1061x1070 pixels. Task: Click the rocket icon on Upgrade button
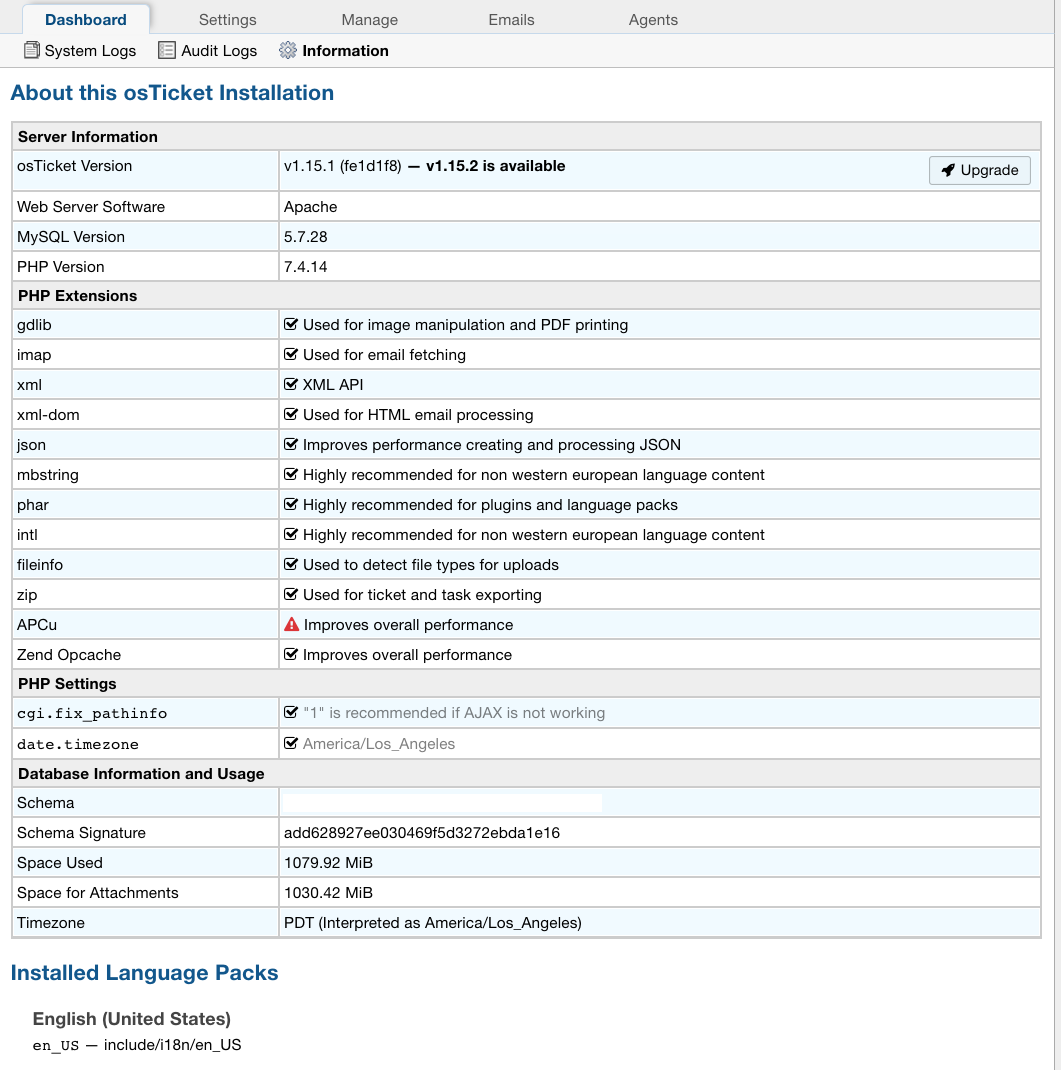[948, 170]
